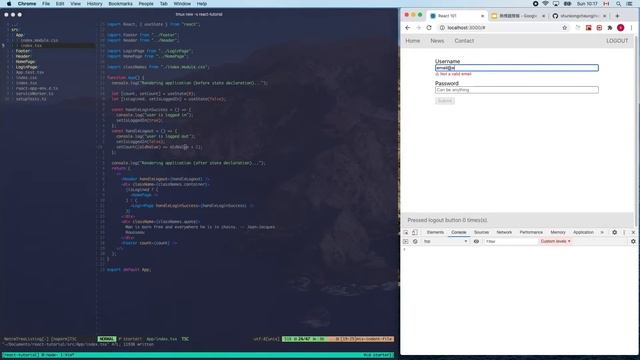The image size is (640, 360).
Task: Open the History menu
Action: (94, 4)
